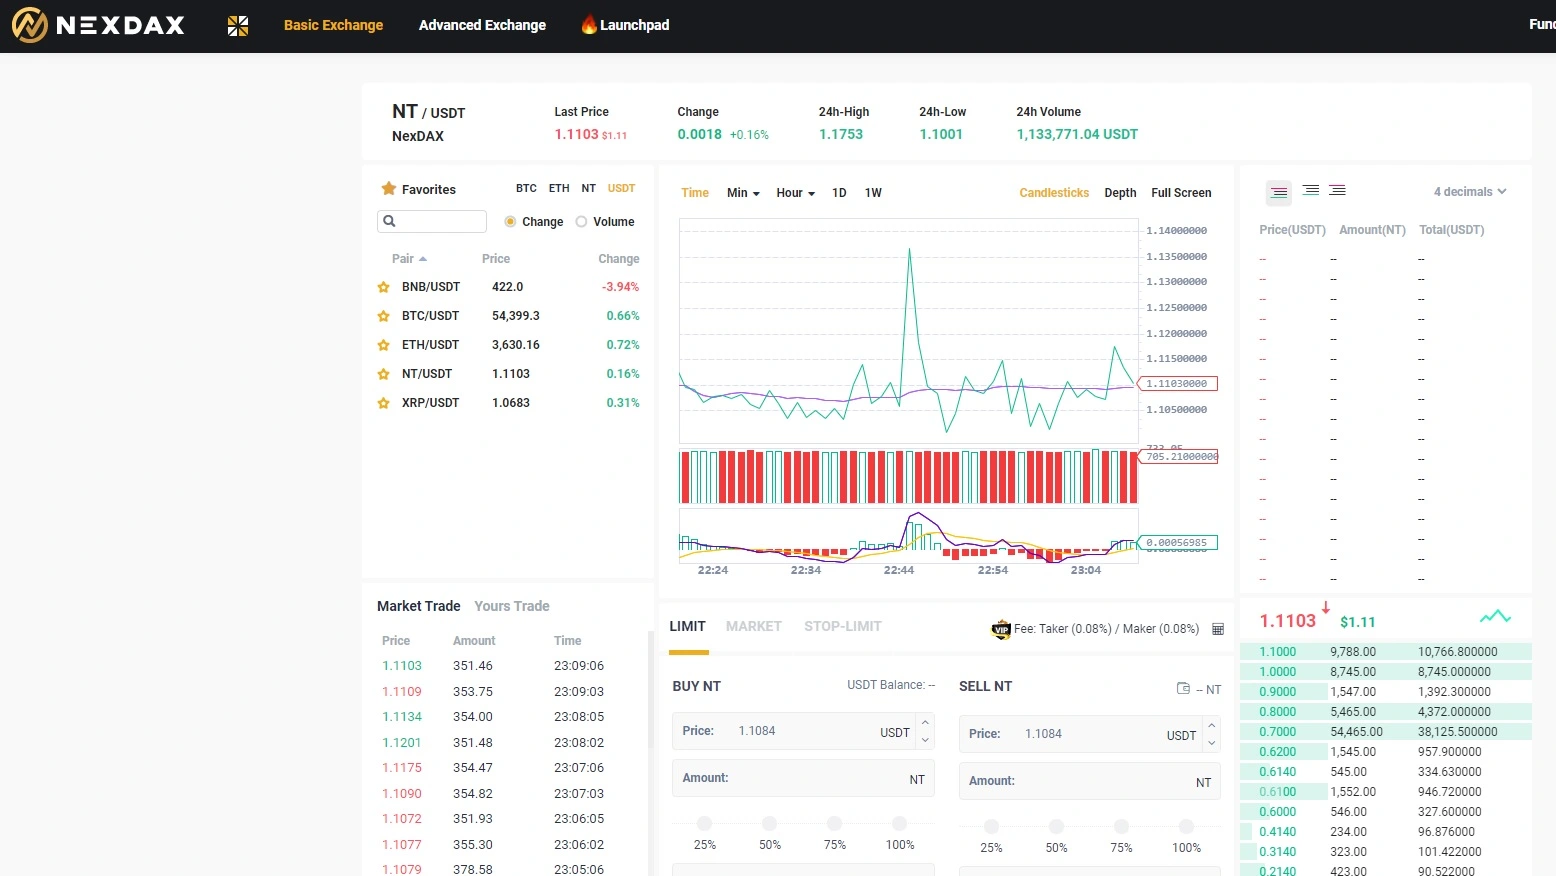Unfavorite BNB/USDT using its star icon

pos(383,287)
